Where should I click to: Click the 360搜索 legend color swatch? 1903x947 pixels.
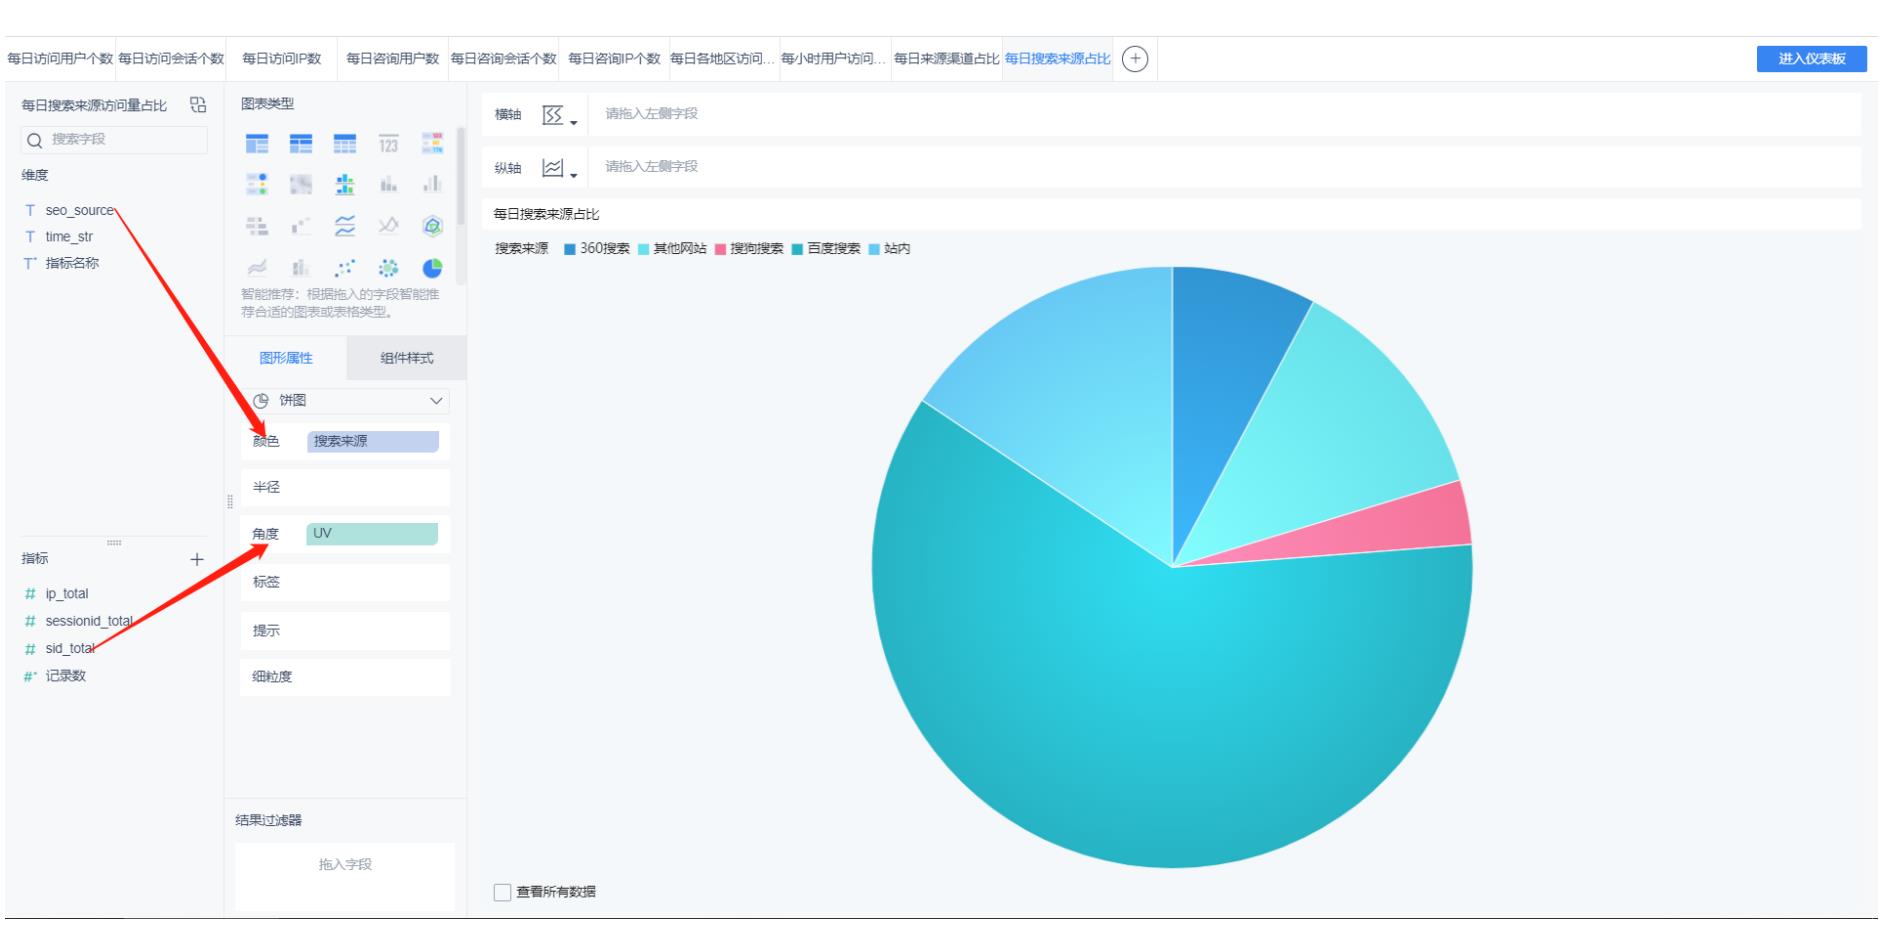[570, 249]
